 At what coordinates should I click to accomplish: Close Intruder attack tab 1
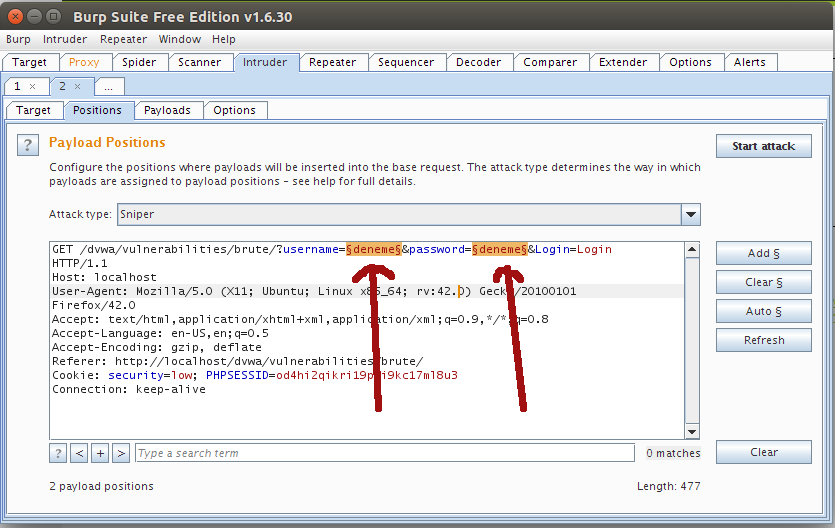click(x=32, y=86)
